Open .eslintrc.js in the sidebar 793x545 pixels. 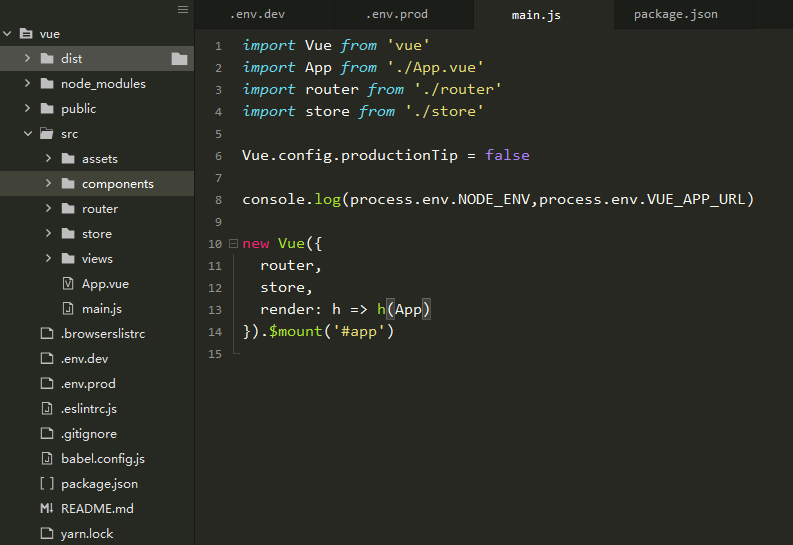coord(89,409)
